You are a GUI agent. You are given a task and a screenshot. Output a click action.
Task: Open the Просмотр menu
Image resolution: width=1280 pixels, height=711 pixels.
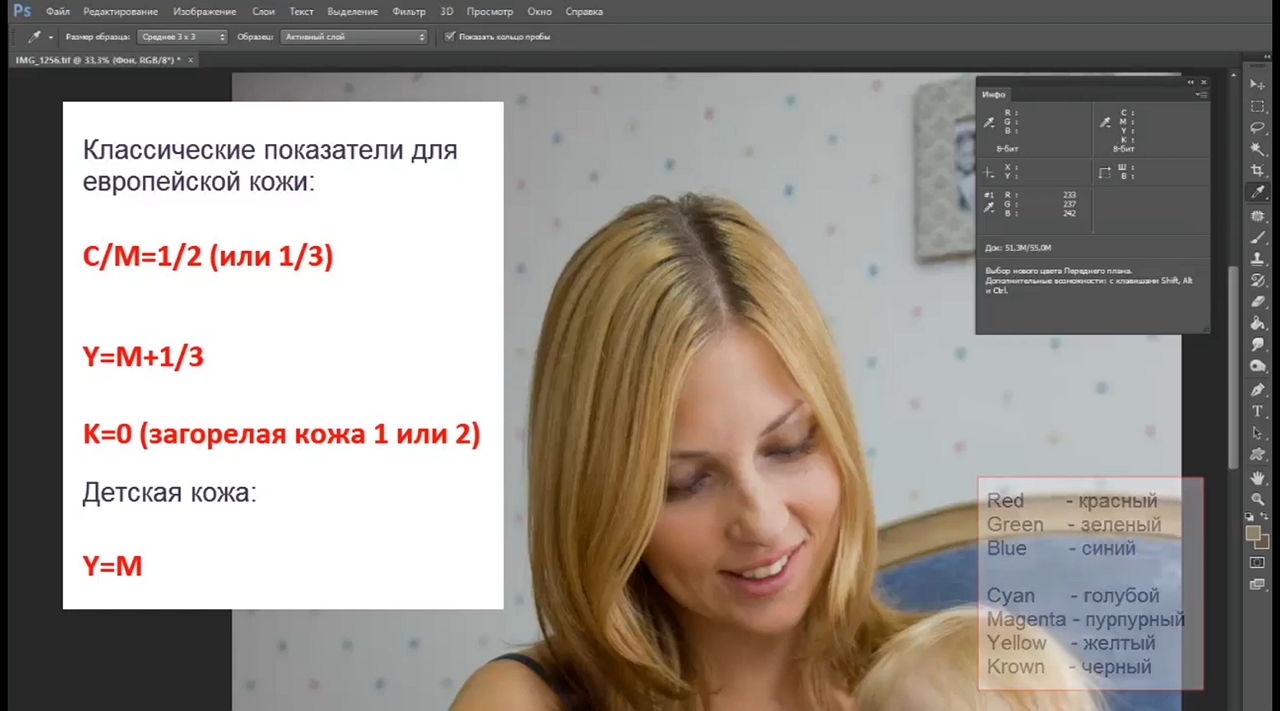point(489,12)
